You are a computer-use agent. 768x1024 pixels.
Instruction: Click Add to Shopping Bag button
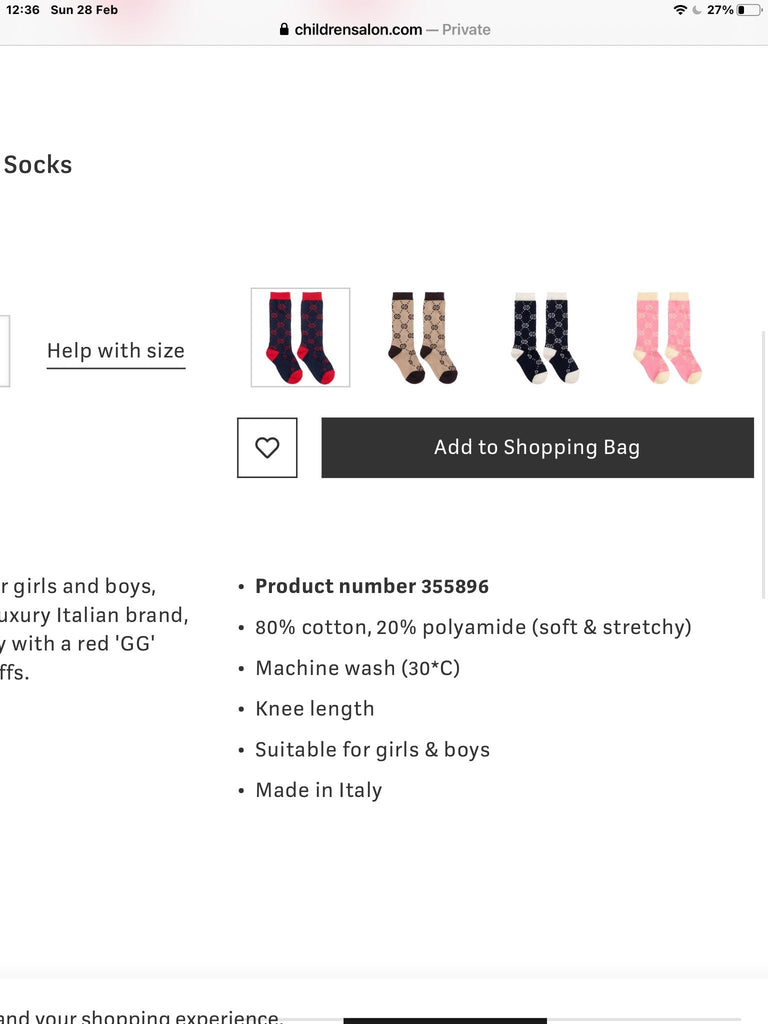point(537,447)
